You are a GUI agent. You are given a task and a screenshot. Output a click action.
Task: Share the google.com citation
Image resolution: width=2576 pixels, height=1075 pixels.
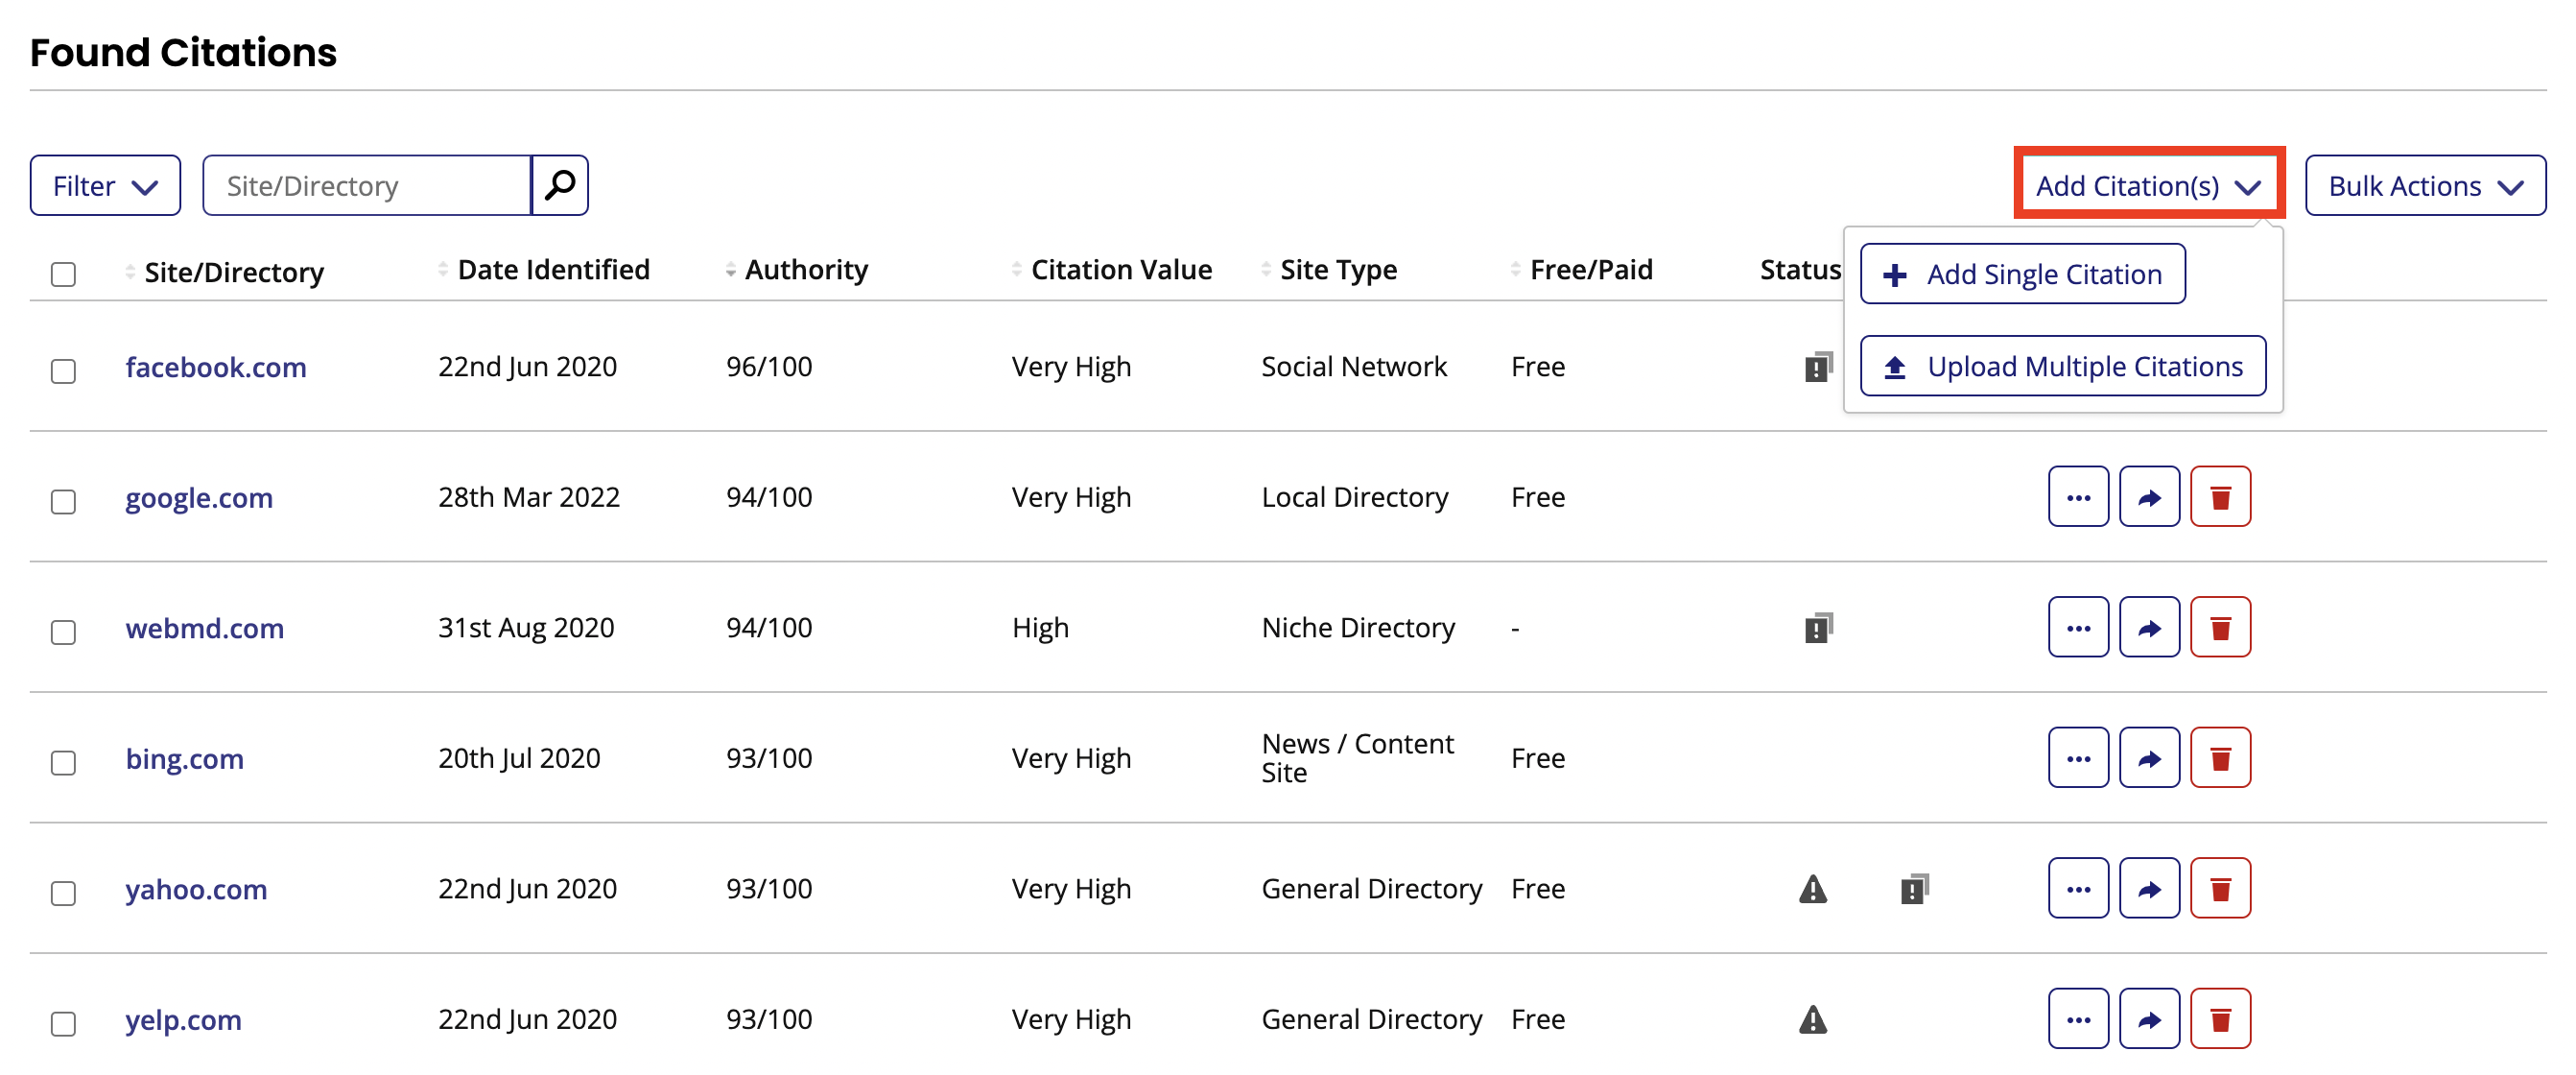click(x=2149, y=497)
